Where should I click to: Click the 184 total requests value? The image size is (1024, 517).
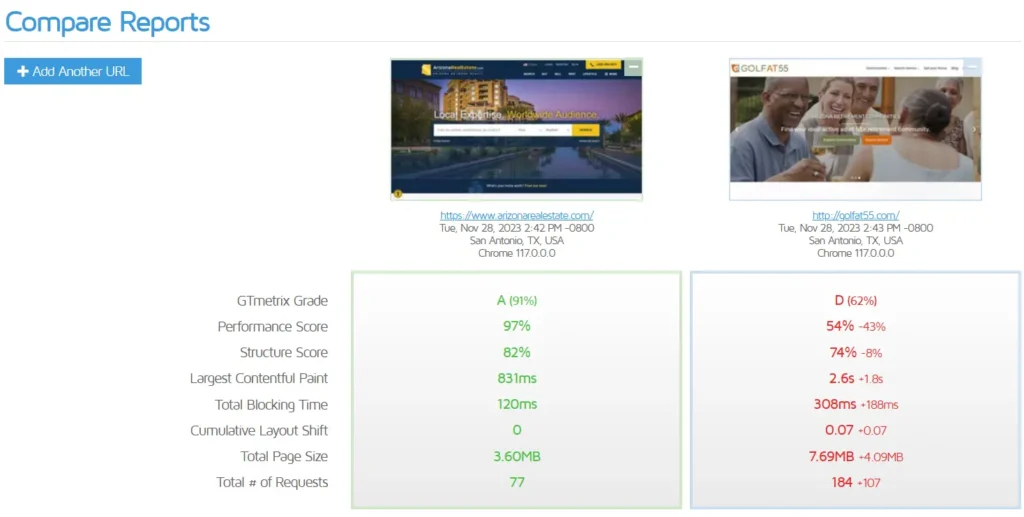(842, 482)
